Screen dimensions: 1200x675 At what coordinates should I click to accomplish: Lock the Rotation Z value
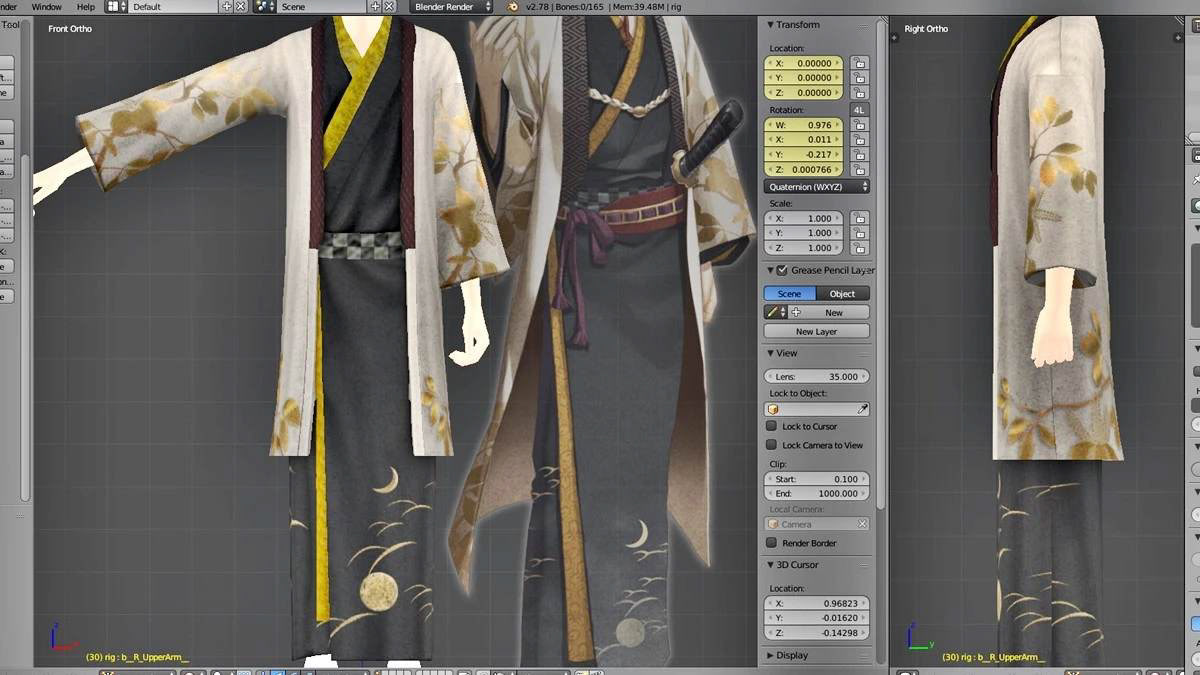click(x=860, y=170)
